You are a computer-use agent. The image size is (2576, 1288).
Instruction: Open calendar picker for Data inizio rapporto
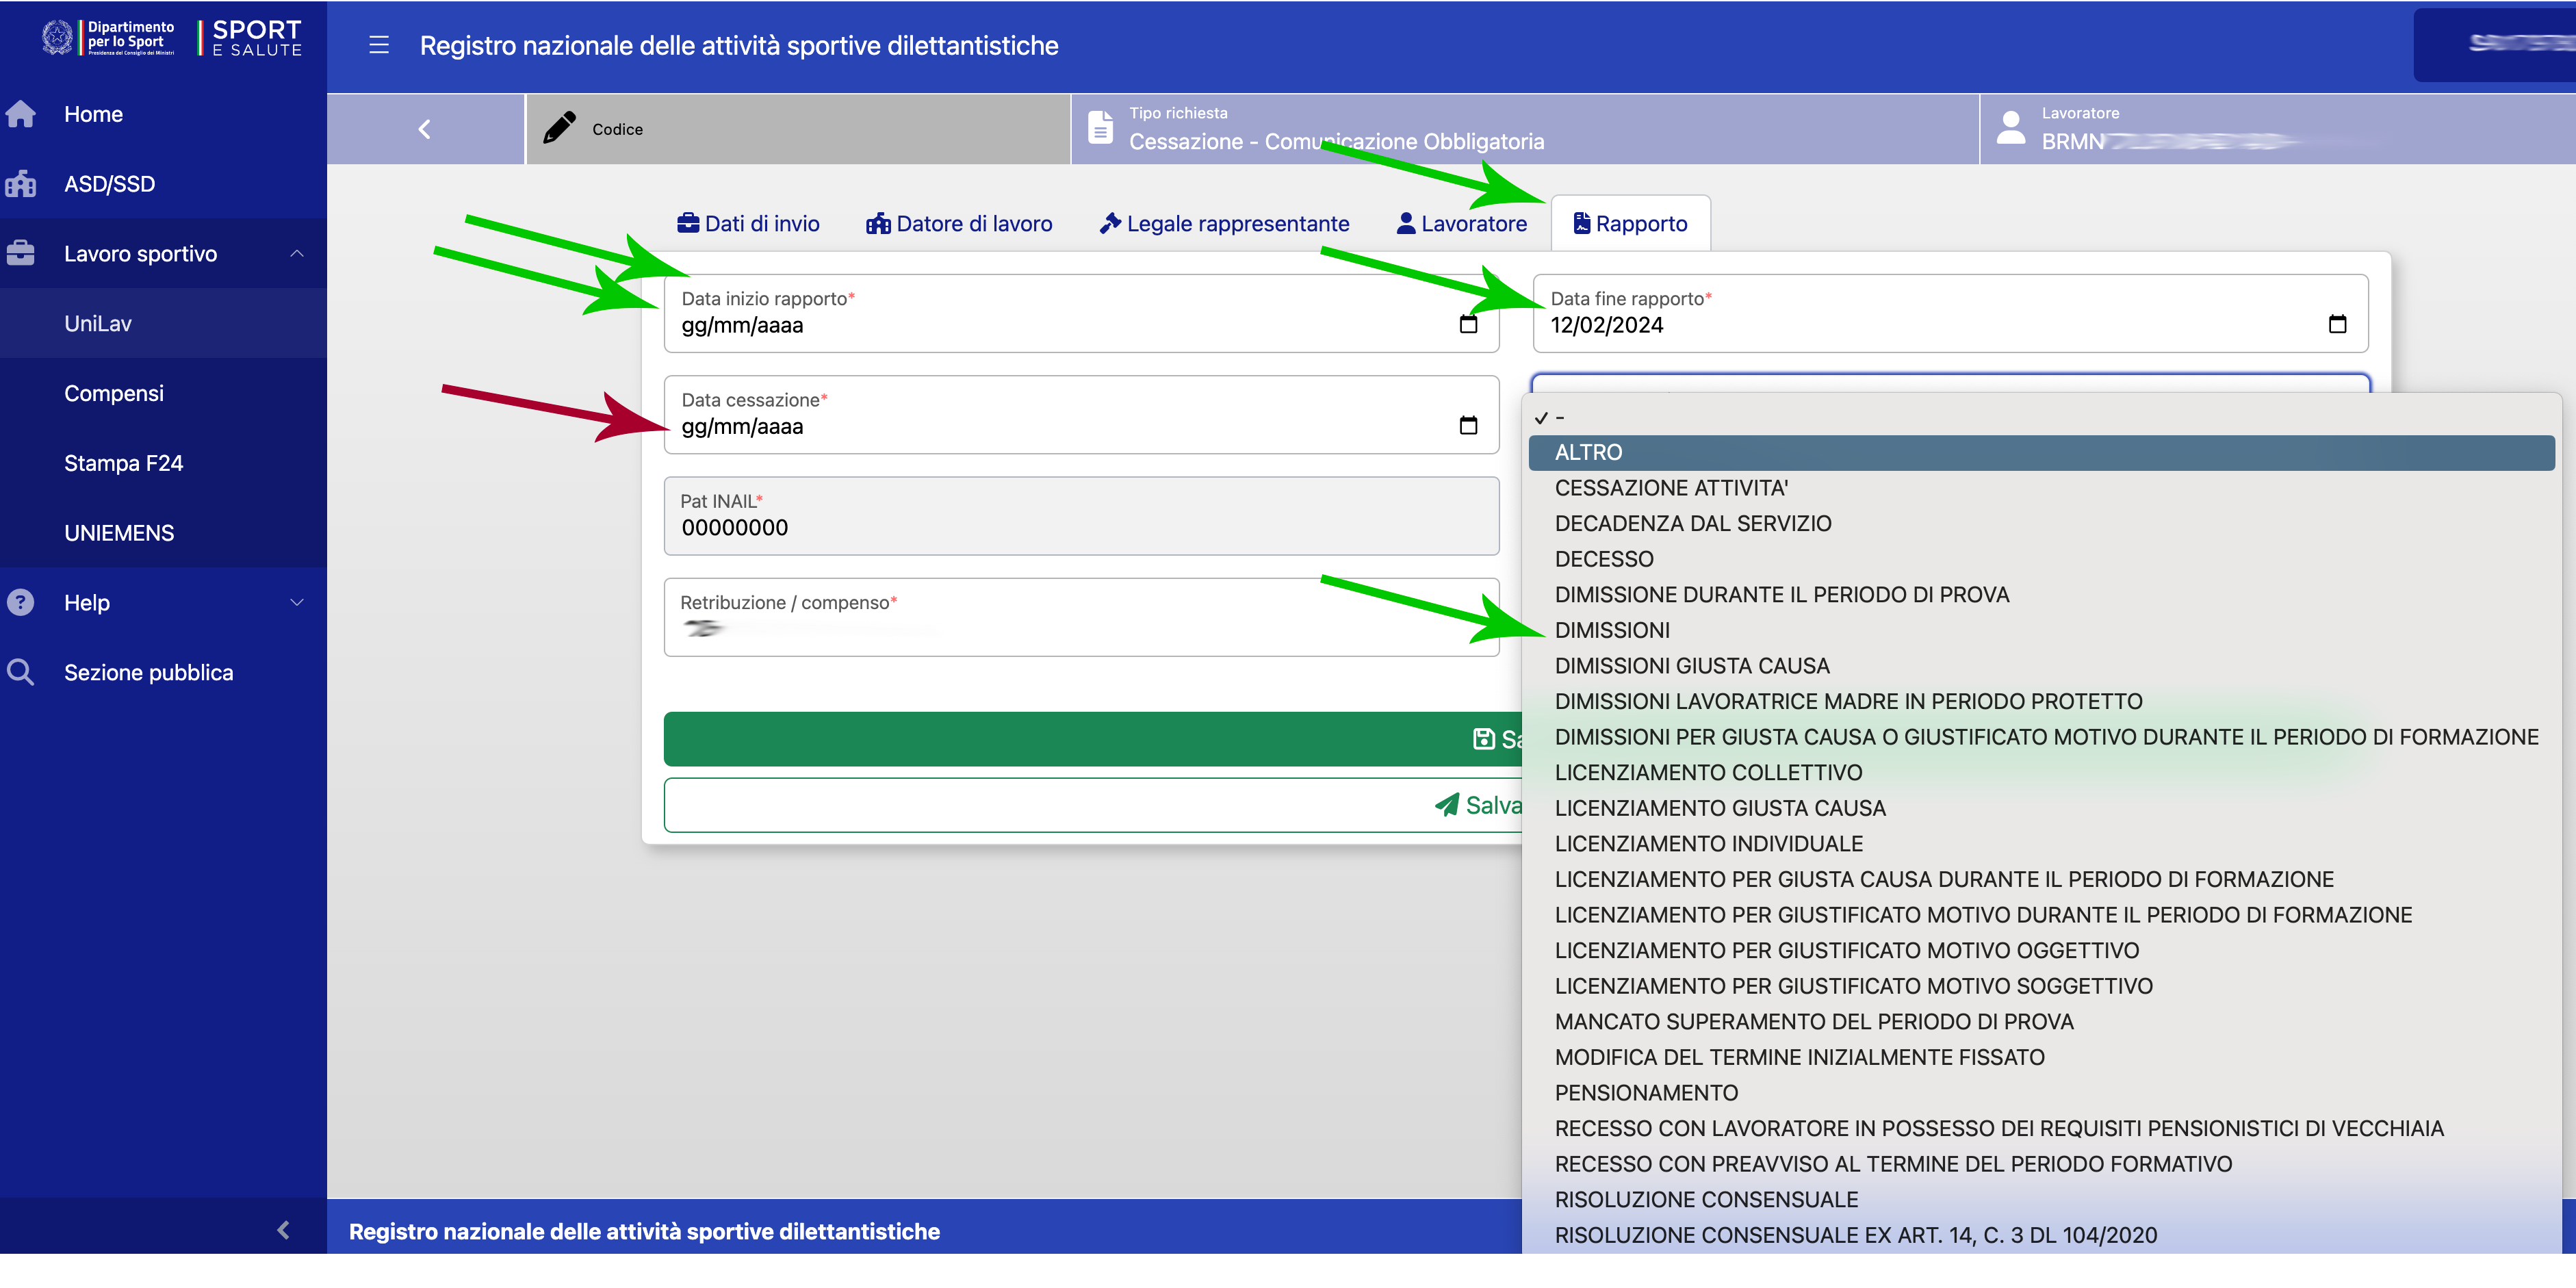1467,324
